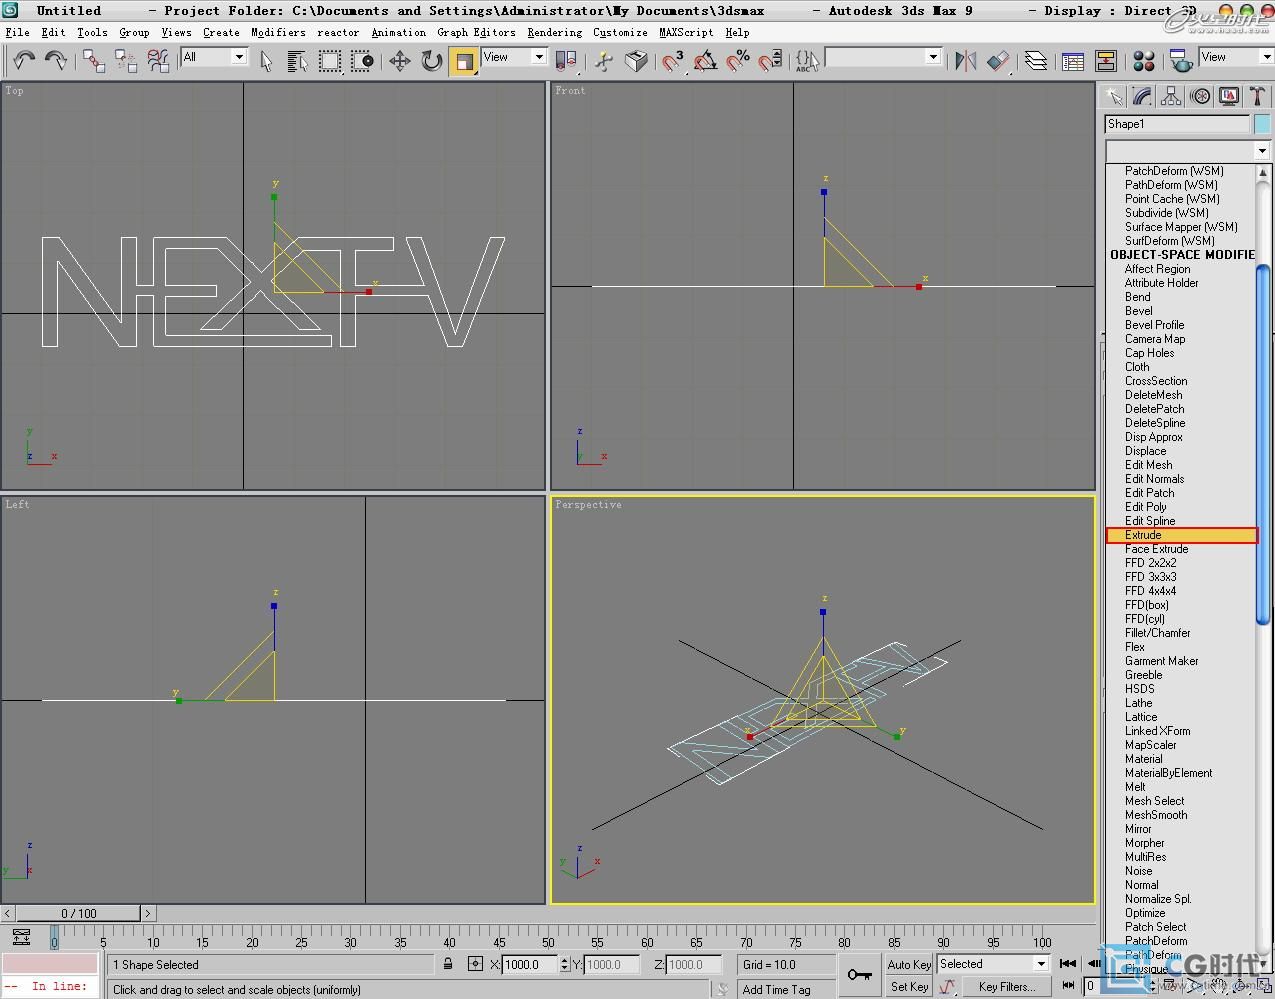The width and height of the screenshot is (1275, 999).
Task: Open the MAXScript menu
Action: click(686, 32)
